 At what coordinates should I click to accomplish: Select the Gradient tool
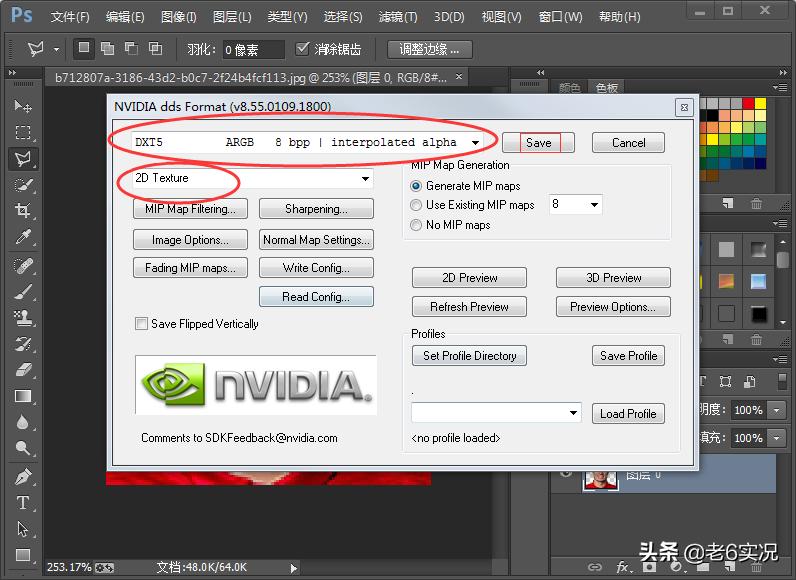pyautogui.click(x=22, y=396)
